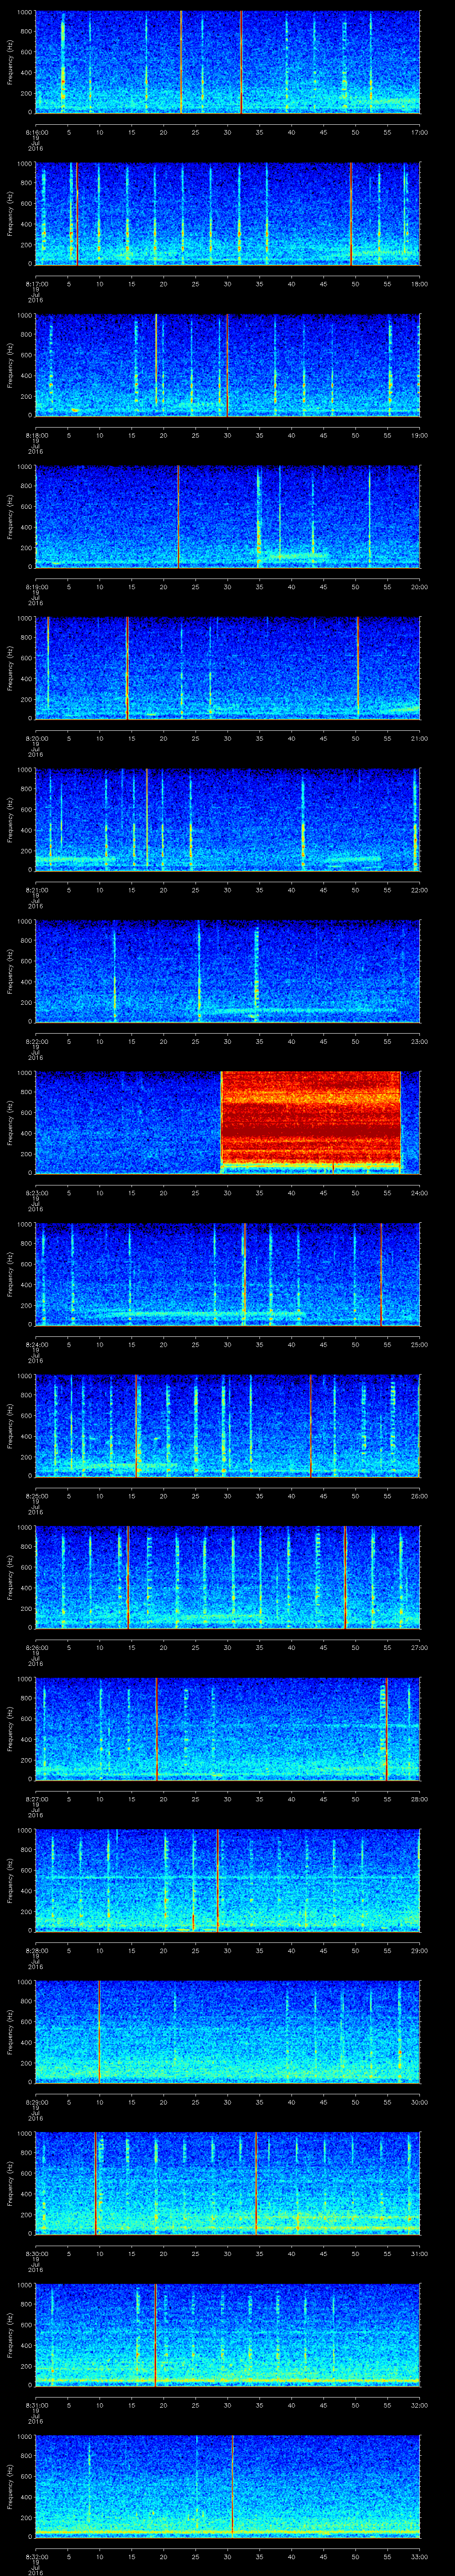Image resolution: width=455 pixels, height=2576 pixels.
Task: Pick the spectrogram panel starting at 8:21:00
Action: point(228,820)
